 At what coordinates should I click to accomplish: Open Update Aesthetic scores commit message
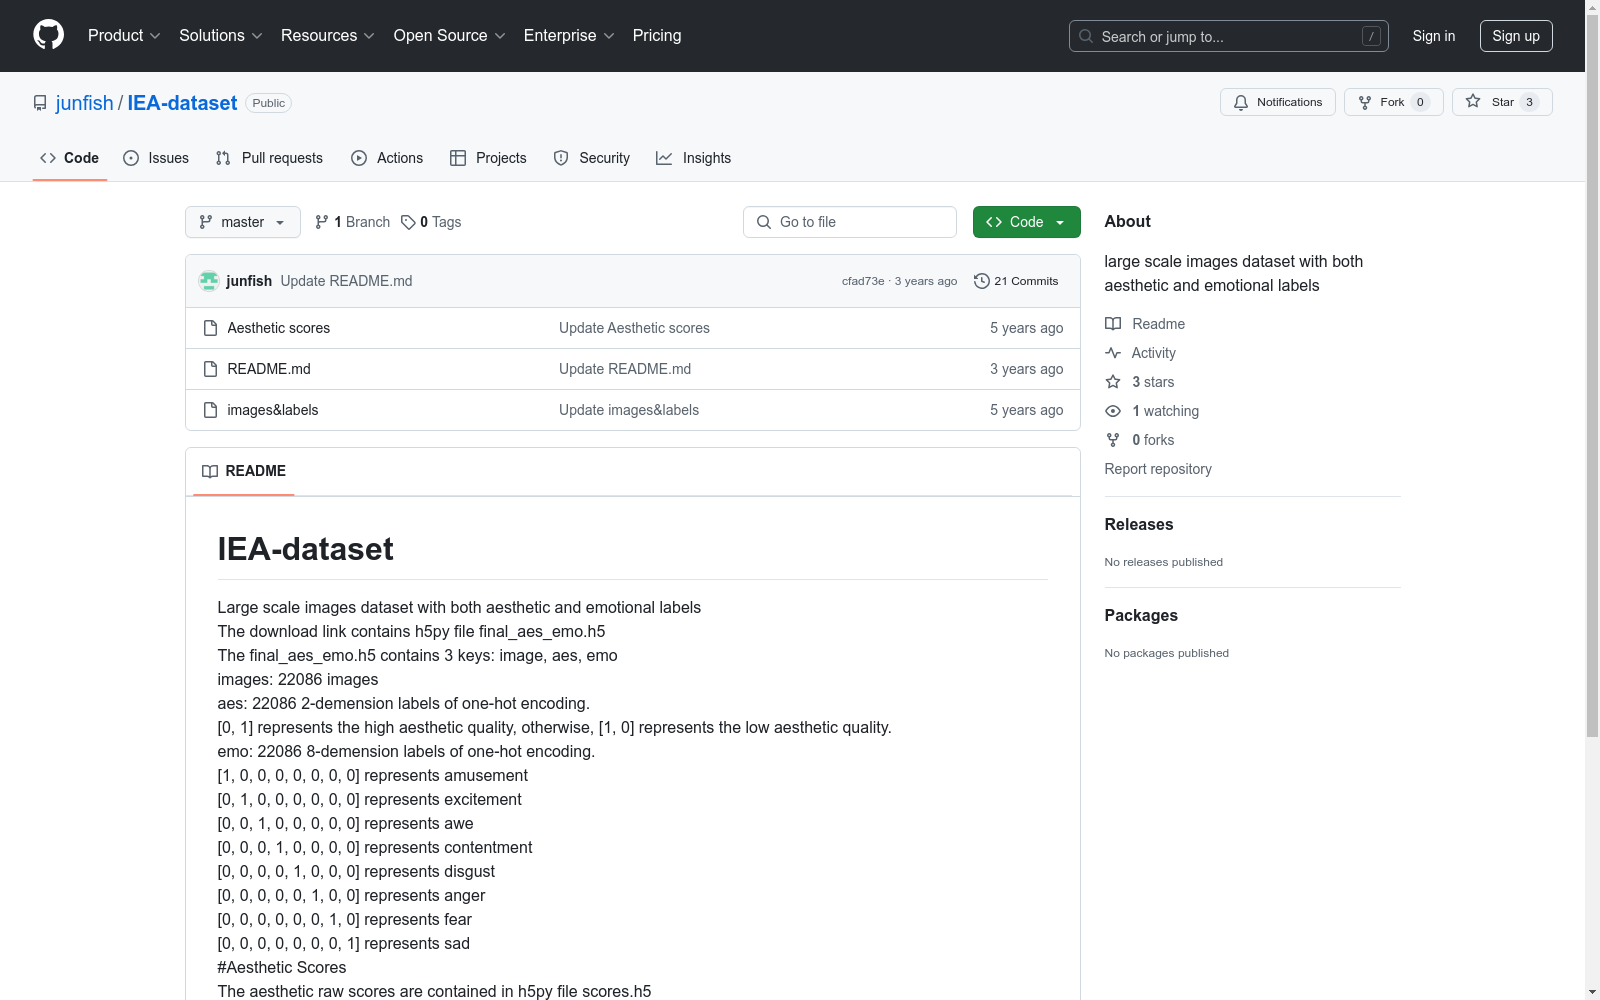pos(634,328)
